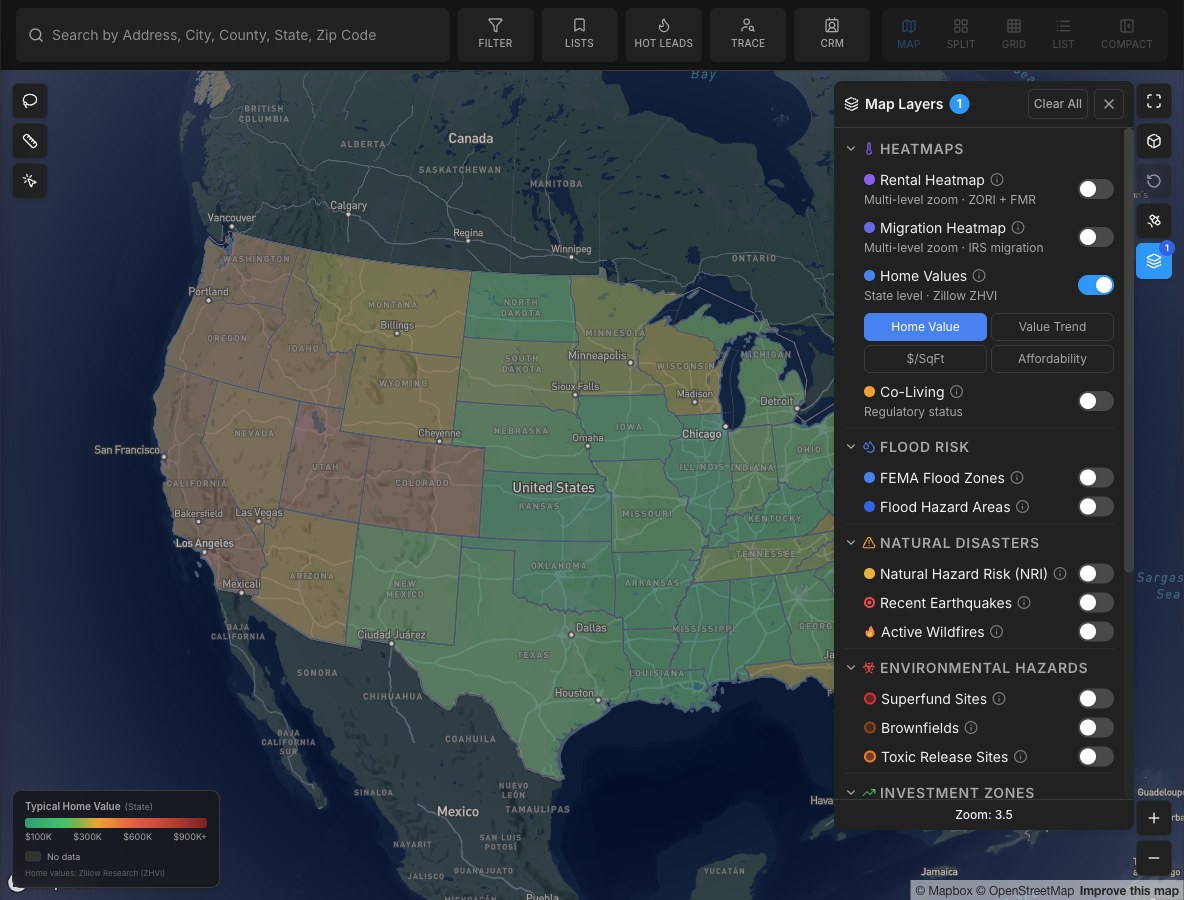This screenshot has height=900, width=1184.
Task: Click the Map Layers panel scrollbar
Action: point(1128,350)
